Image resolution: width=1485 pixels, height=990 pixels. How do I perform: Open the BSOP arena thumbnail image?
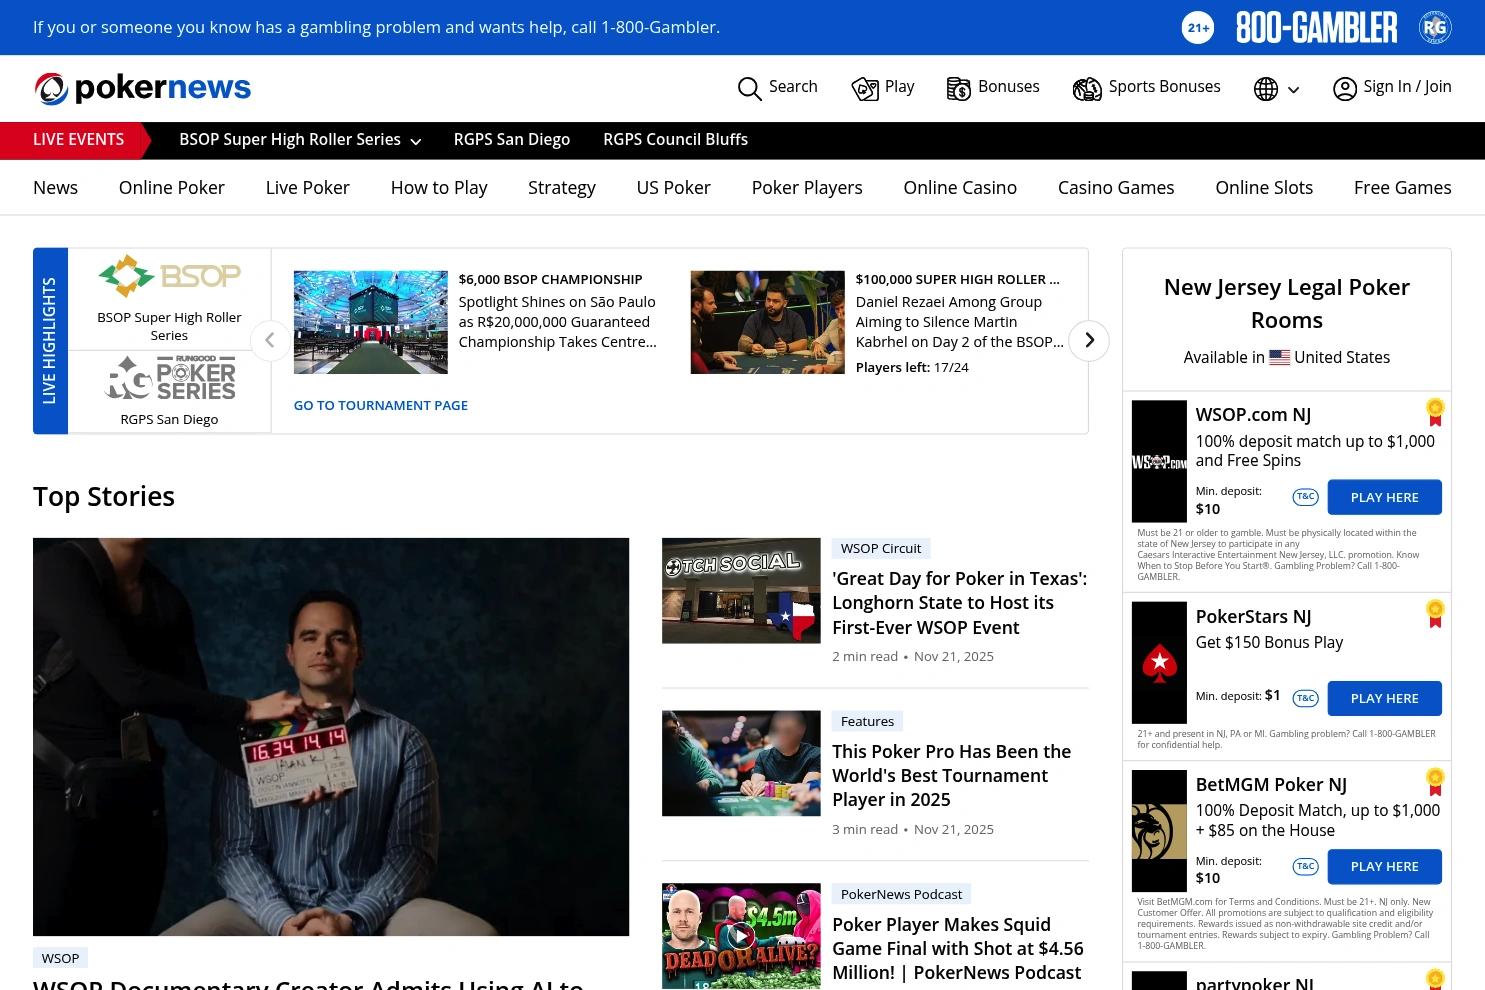(x=371, y=322)
